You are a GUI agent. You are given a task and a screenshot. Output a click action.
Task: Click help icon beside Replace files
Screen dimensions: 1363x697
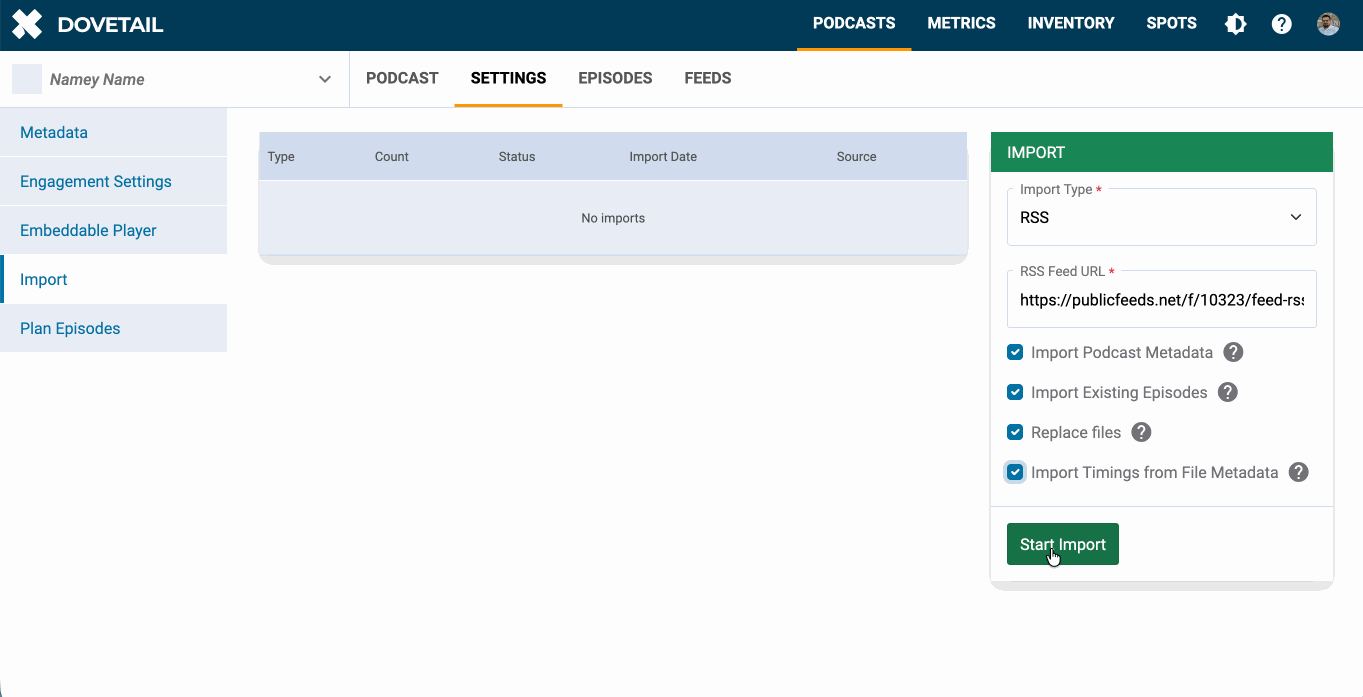click(1141, 433)
